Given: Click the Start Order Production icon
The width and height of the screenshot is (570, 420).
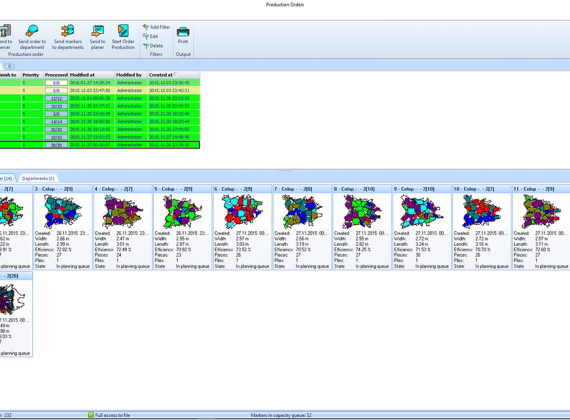Looking at the screenshot, I should point(123,31).
